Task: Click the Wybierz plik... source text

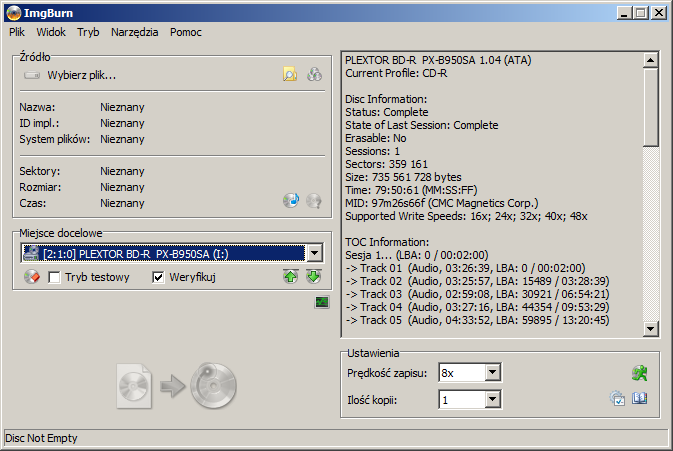Action: click(82, 76)
